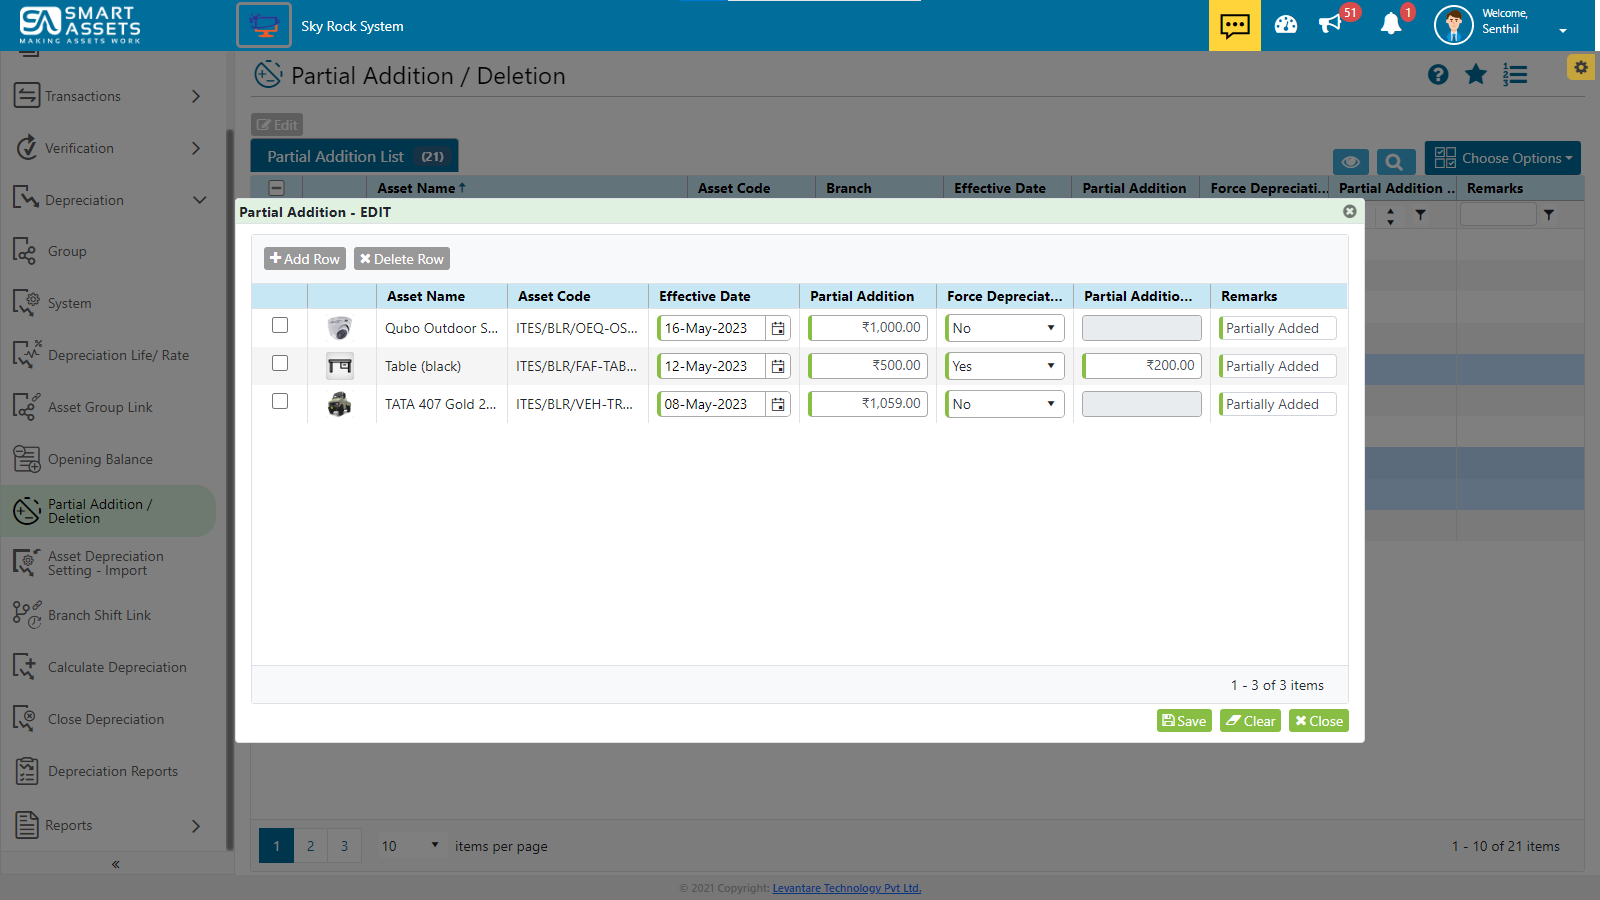This screenshot has height=900, width=1600.
Task: Click the Close Depreciation sidebar icon
Action: (25, 718)
